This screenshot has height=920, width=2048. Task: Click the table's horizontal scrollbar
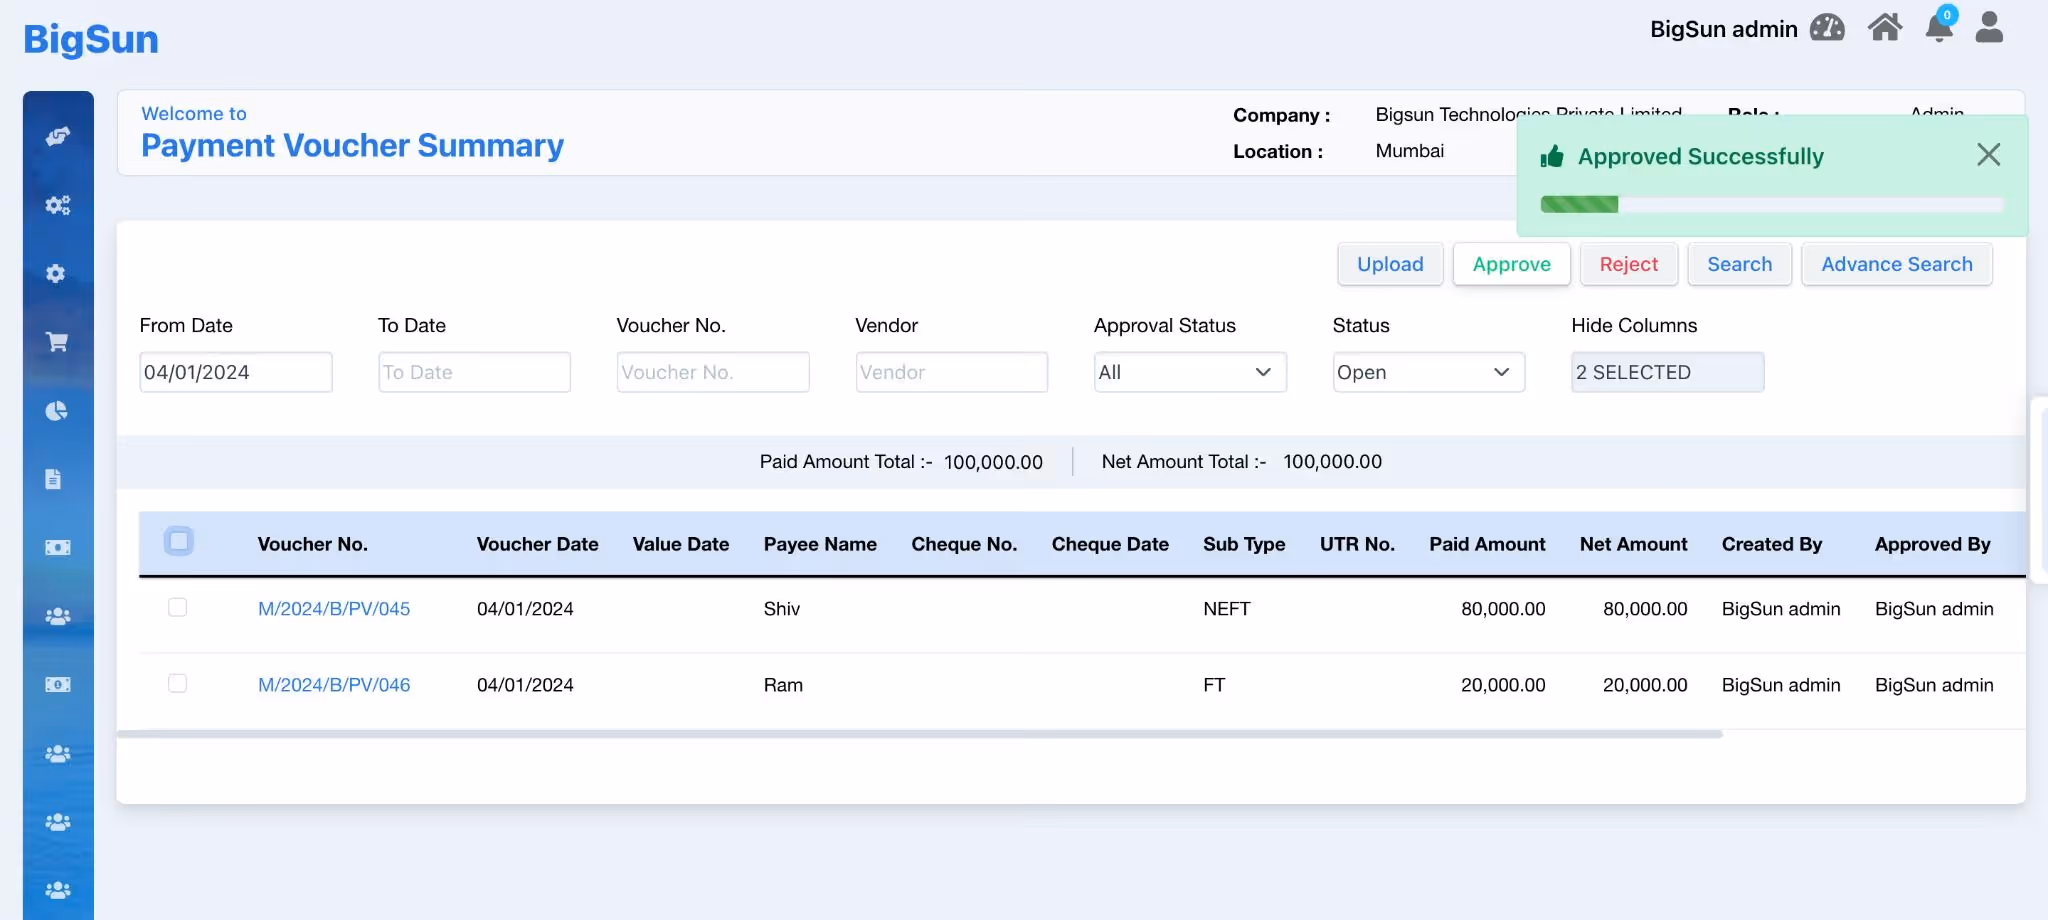point(919,734)
